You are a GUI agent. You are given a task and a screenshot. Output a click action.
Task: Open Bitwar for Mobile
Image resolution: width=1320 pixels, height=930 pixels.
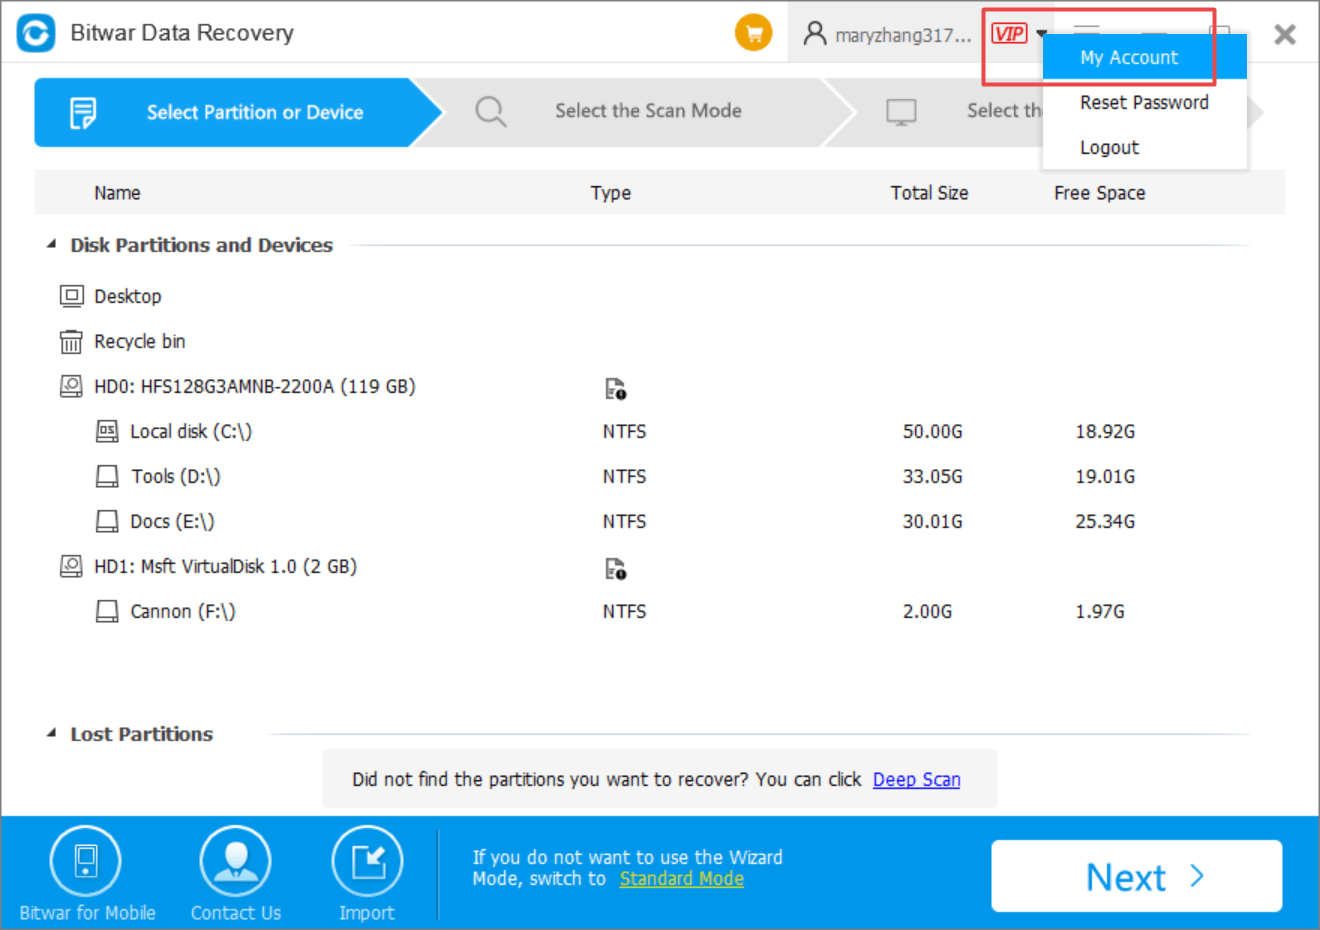[87, 874]
